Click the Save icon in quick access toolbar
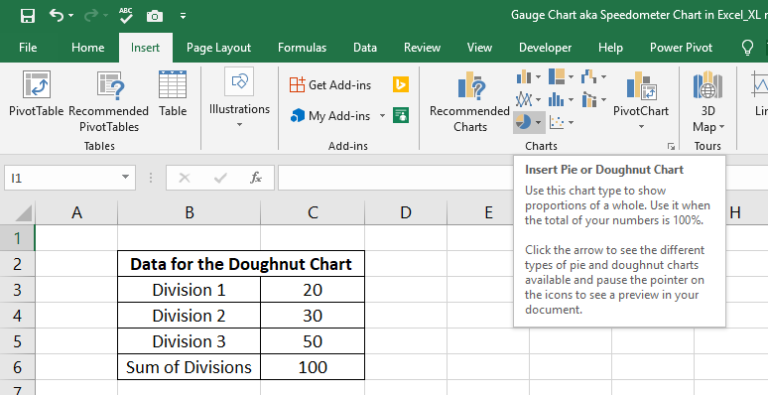 click(x=27, y=16)
